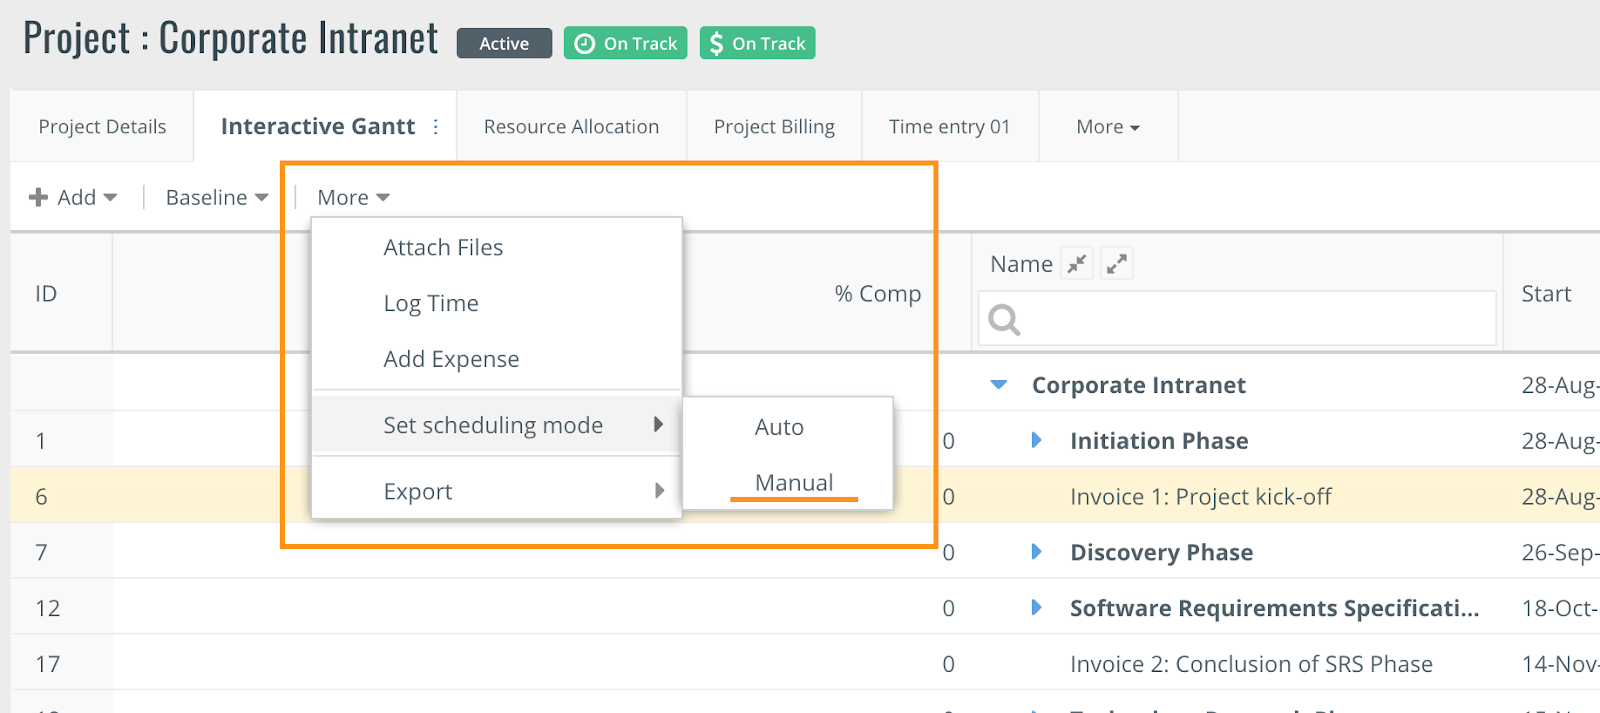The height and width of the screenshot is (713, 1600).
Task: Collapse the Corporate Intranet tree node
Action: [x=998, y=385]
